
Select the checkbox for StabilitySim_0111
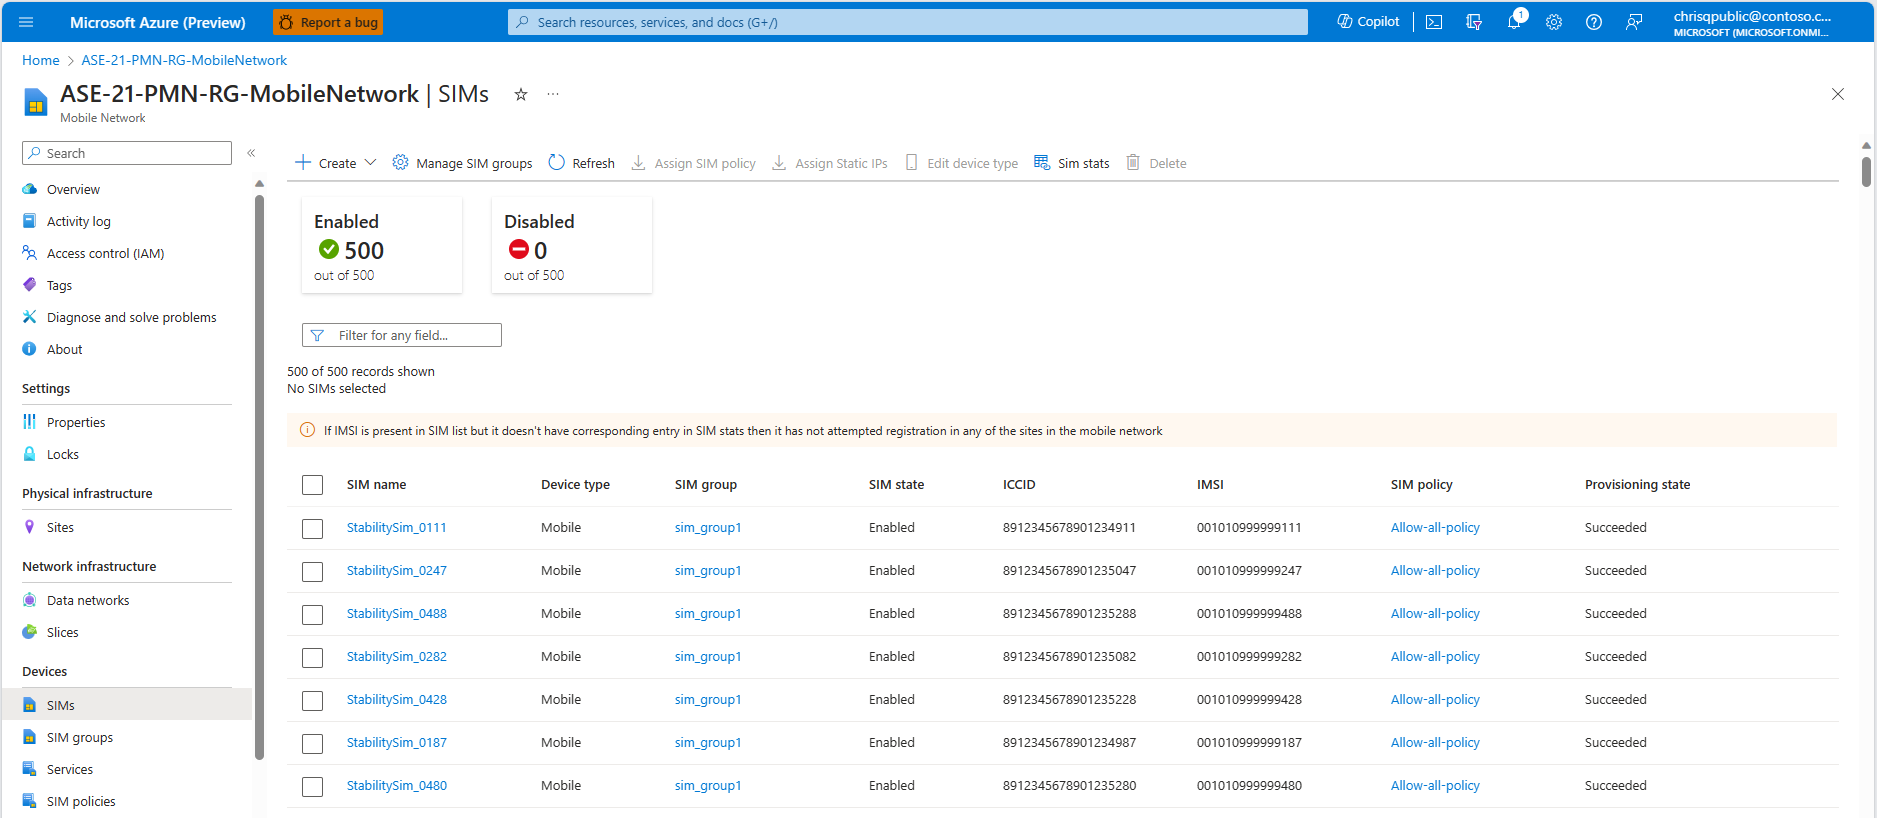[x=312, y=528]
